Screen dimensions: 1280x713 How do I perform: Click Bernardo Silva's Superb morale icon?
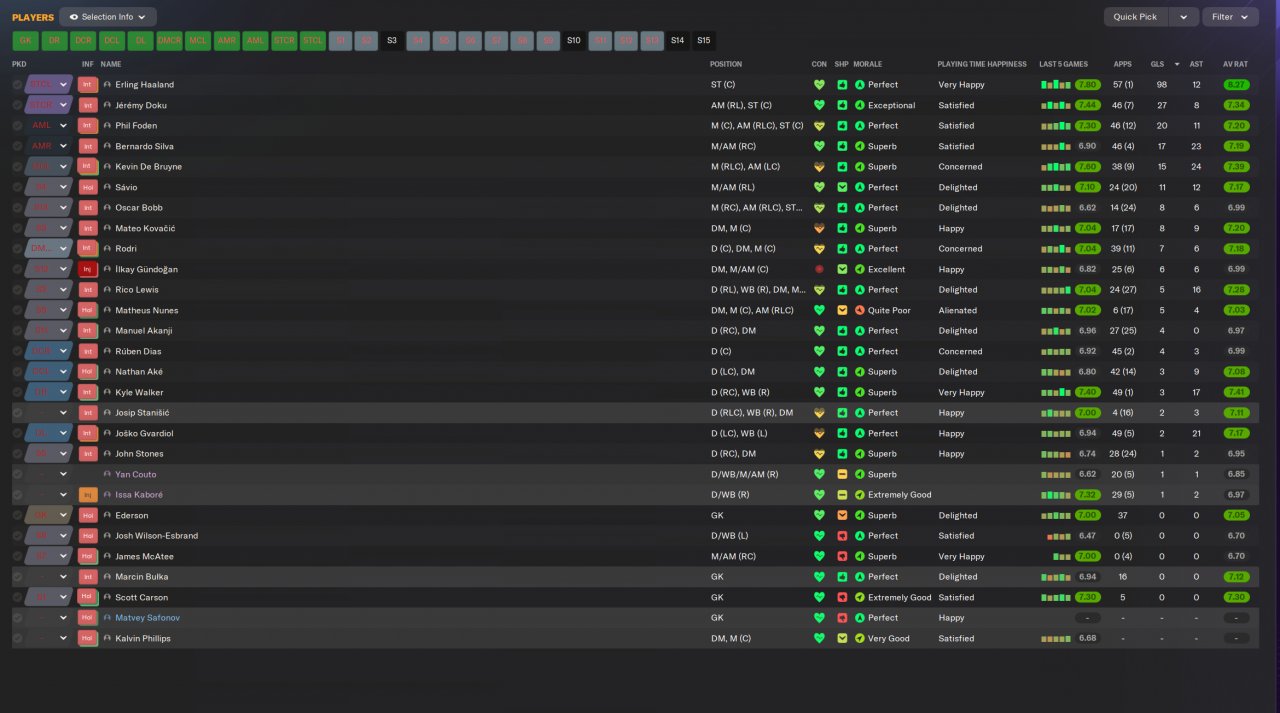[860, 146]
